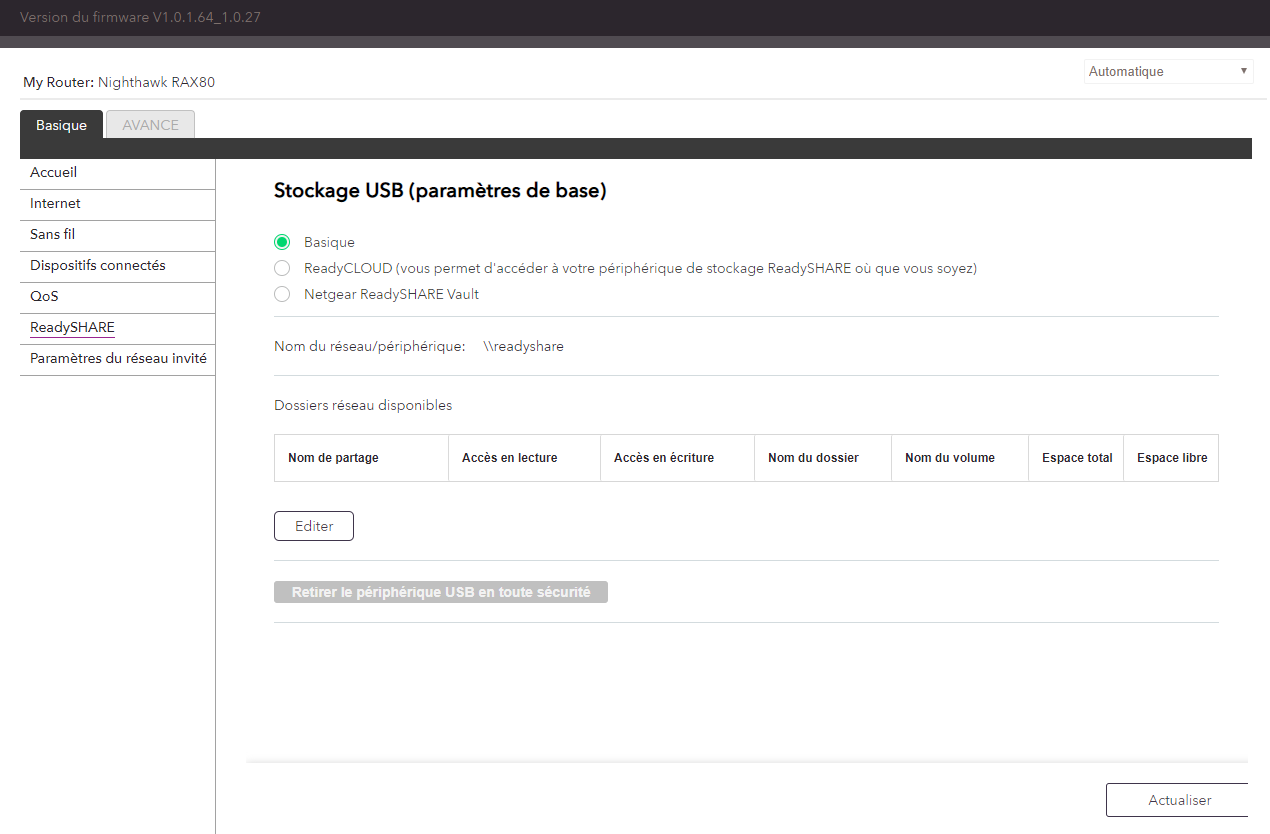The height and width of the screenshot is (834, 1270).
Task: Click the Editer button
Action: (314, 526)
